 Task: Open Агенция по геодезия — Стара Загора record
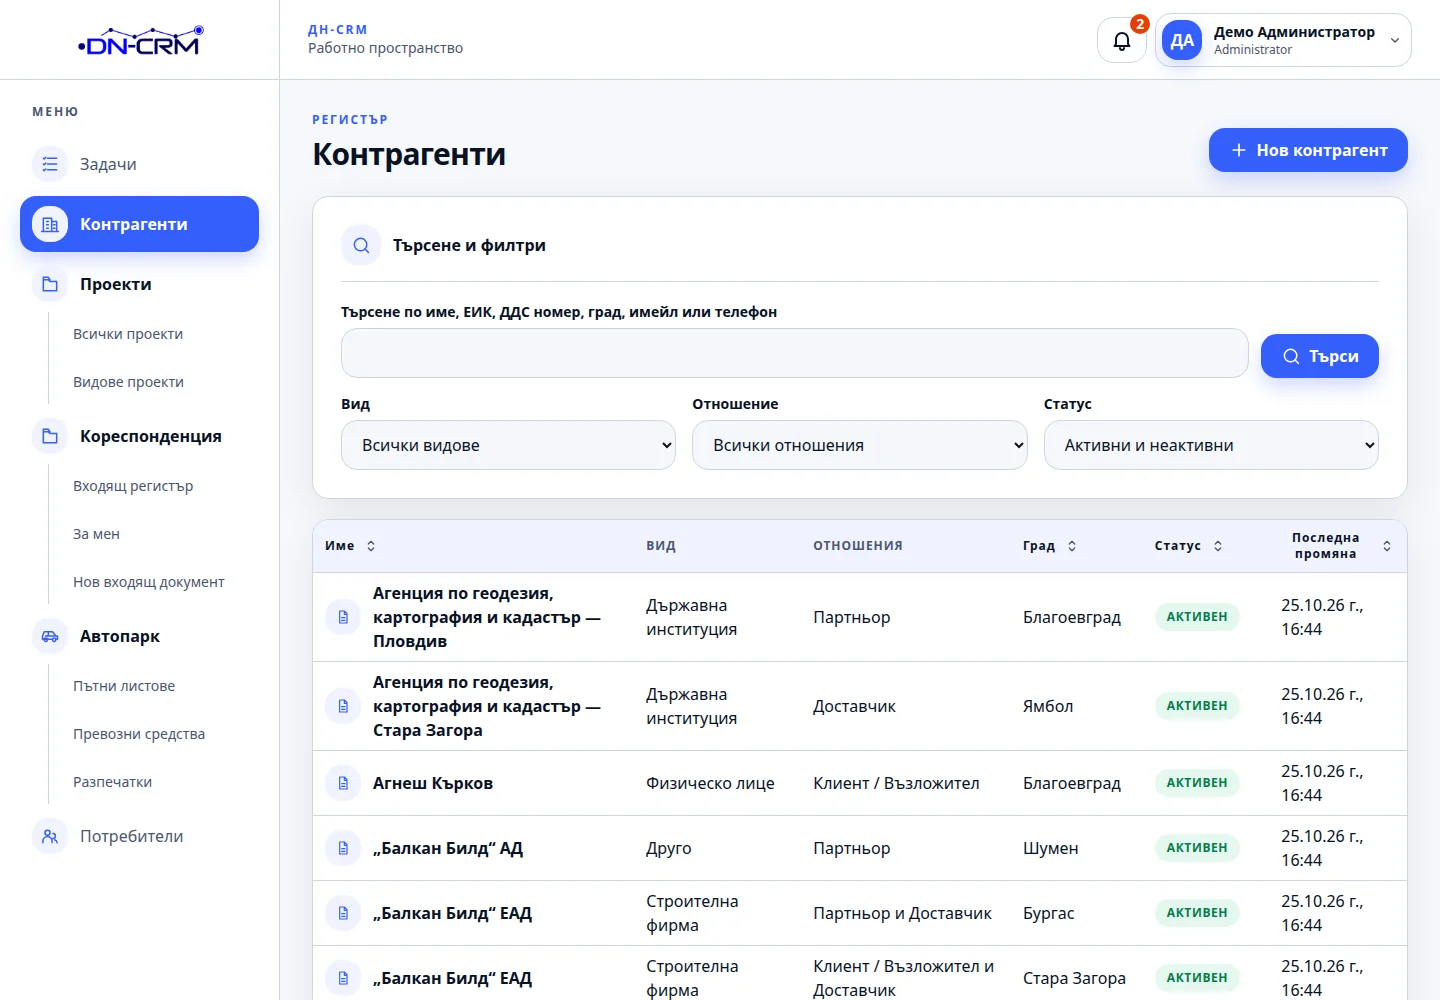click(x=487, y=706)
